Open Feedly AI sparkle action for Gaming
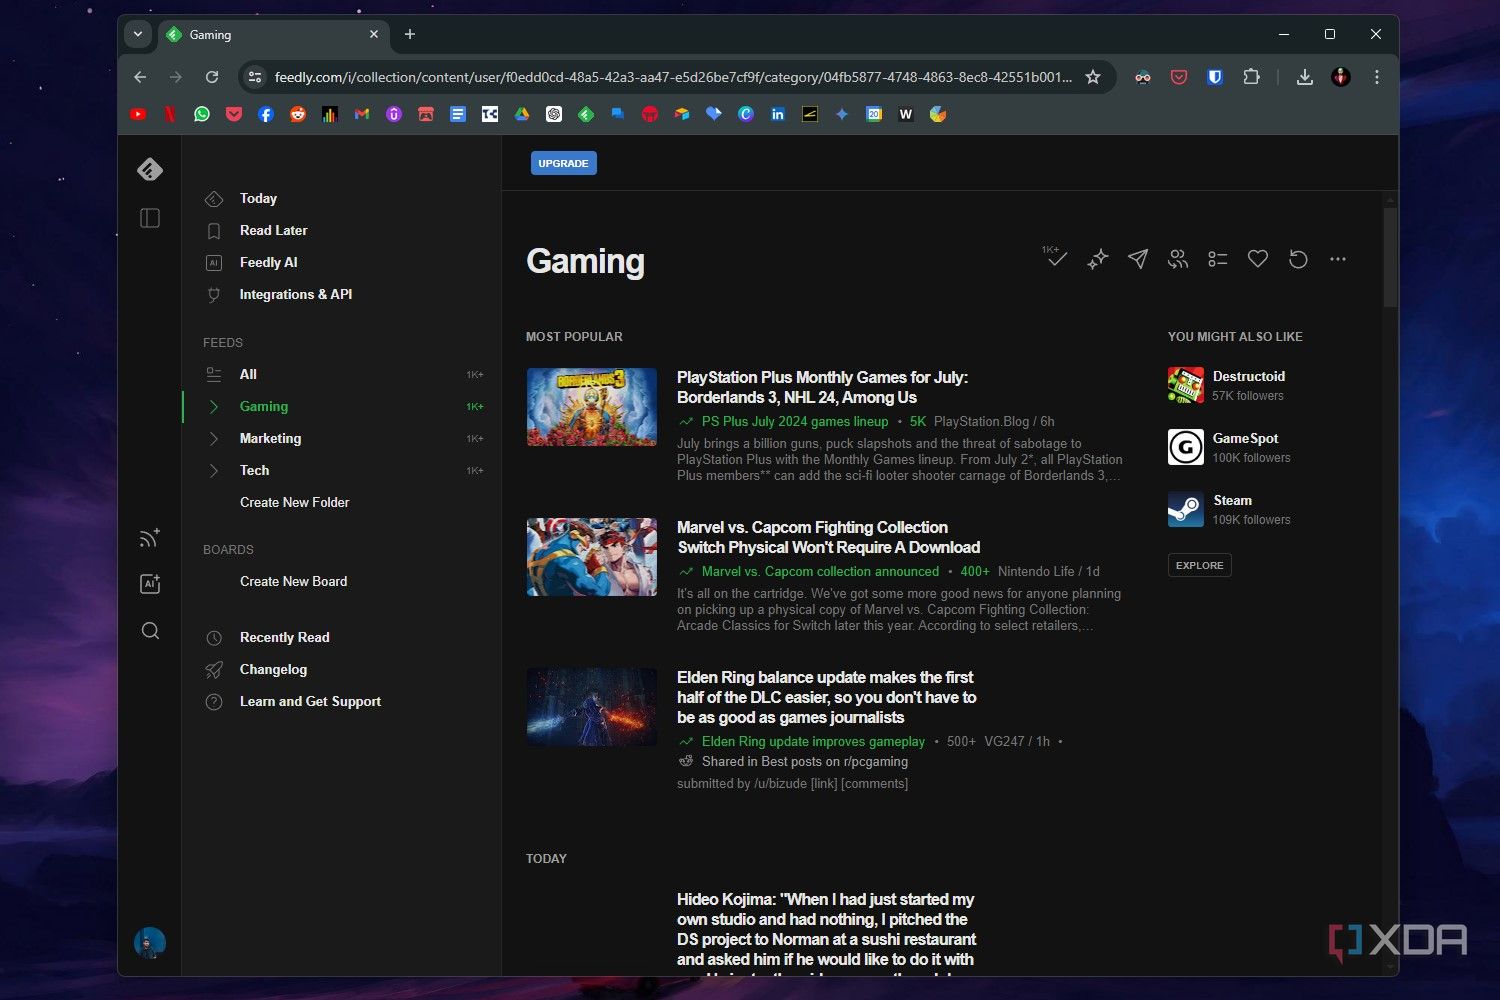 [x=1098, y=259]
